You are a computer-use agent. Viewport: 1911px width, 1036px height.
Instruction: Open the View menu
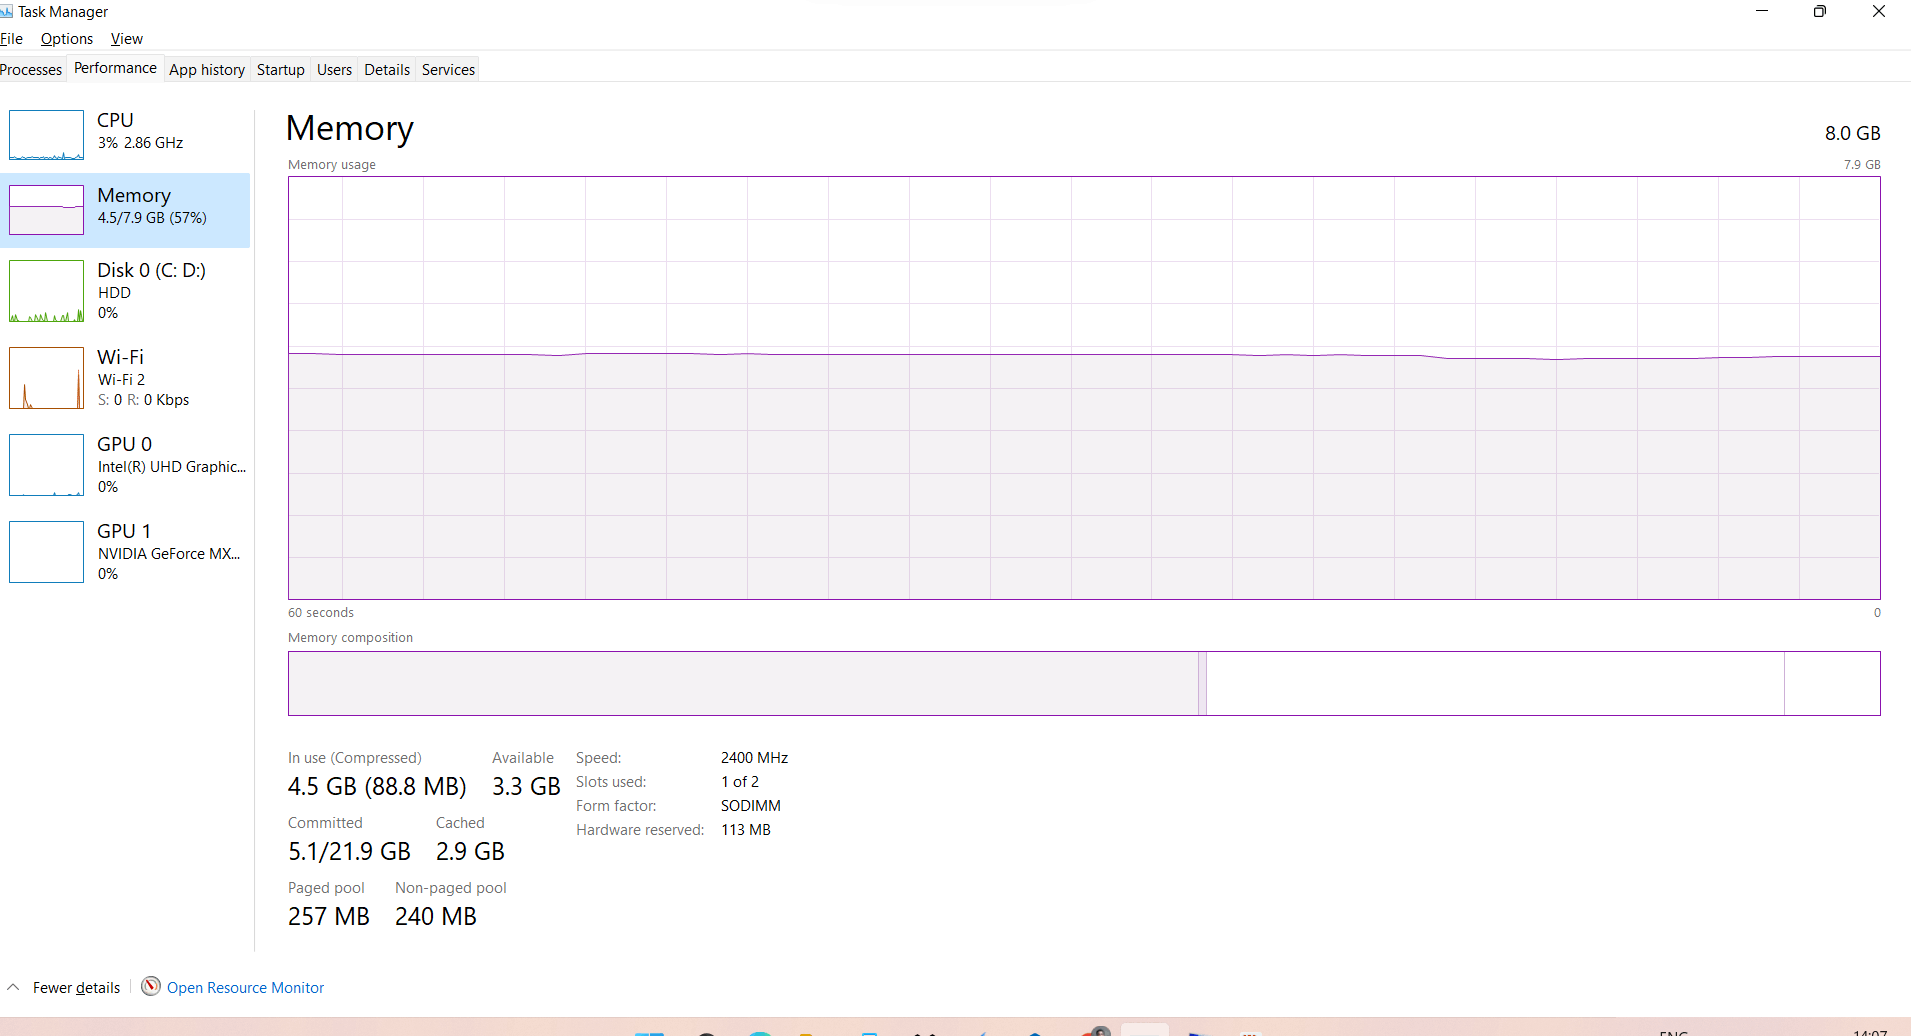coord(127,39)
